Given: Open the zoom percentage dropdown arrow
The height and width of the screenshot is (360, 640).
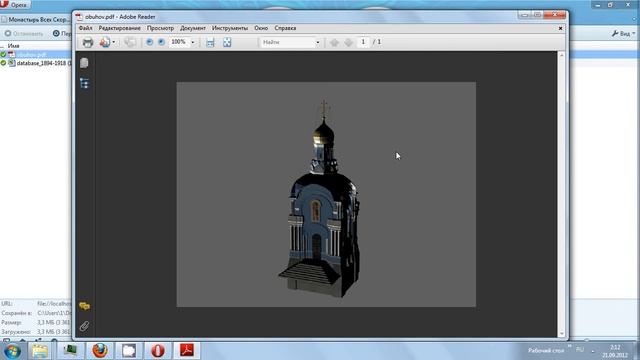Looking at the screenshot, I should pyautogui.click(x=193, y=42).
